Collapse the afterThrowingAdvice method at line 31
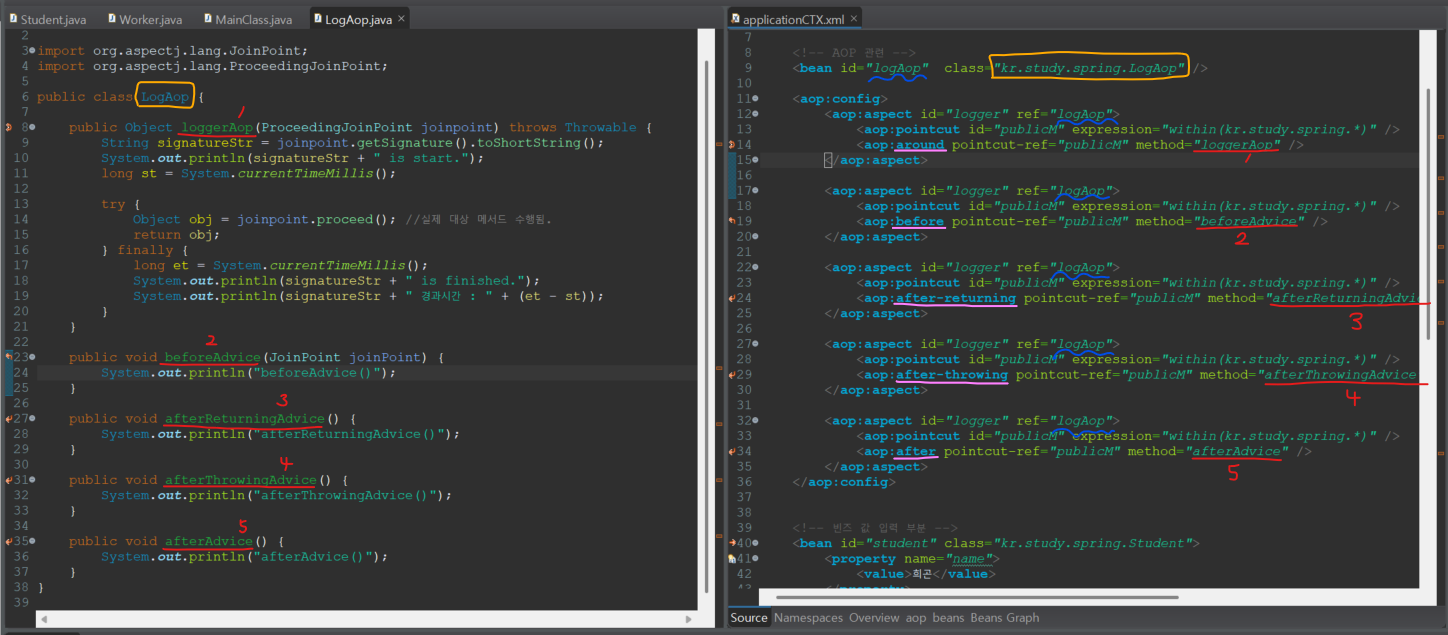 [33, 480]
